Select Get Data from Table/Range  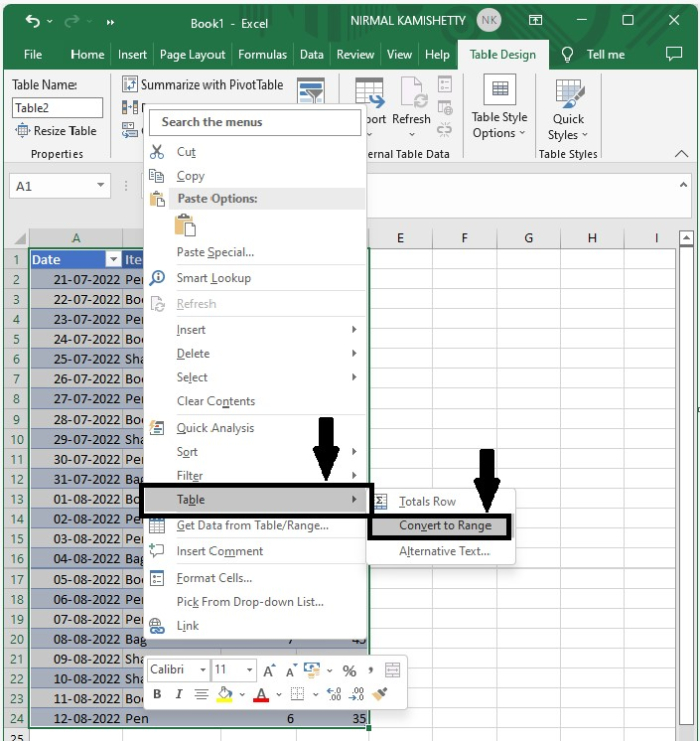click(x=255, y=525)
